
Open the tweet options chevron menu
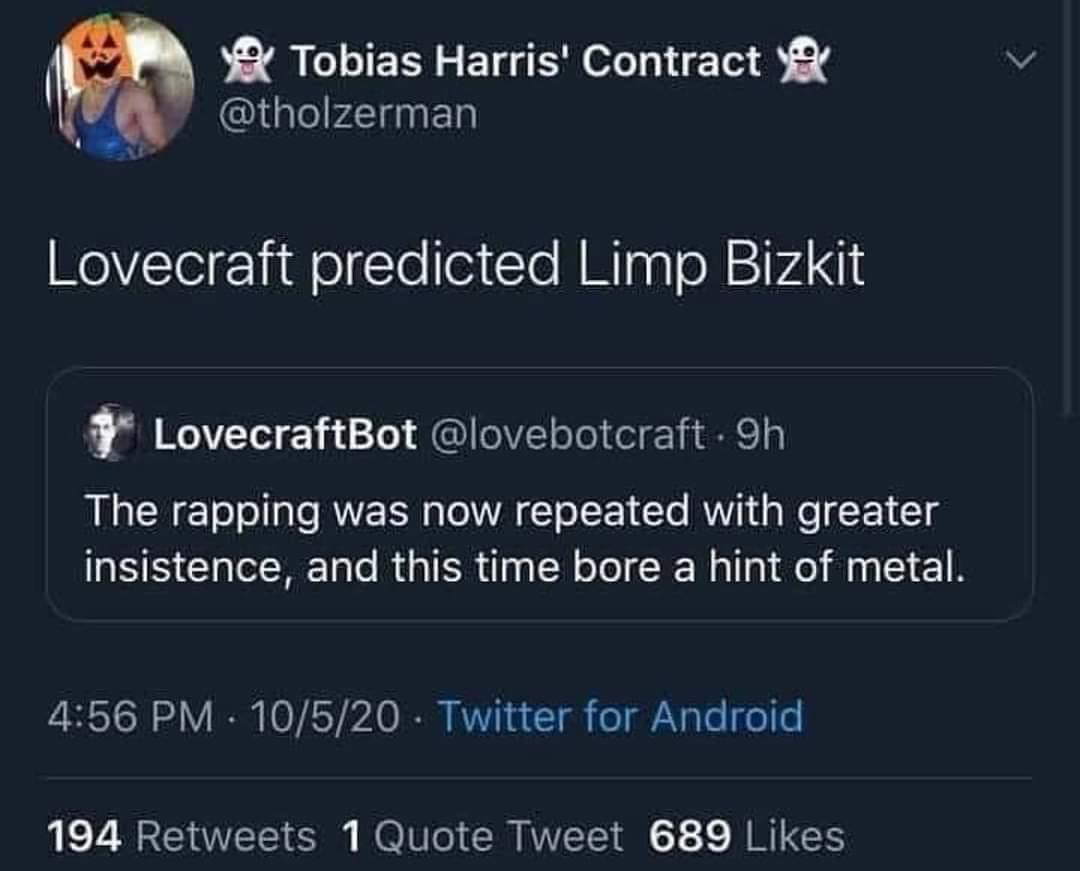point(1018,63)
